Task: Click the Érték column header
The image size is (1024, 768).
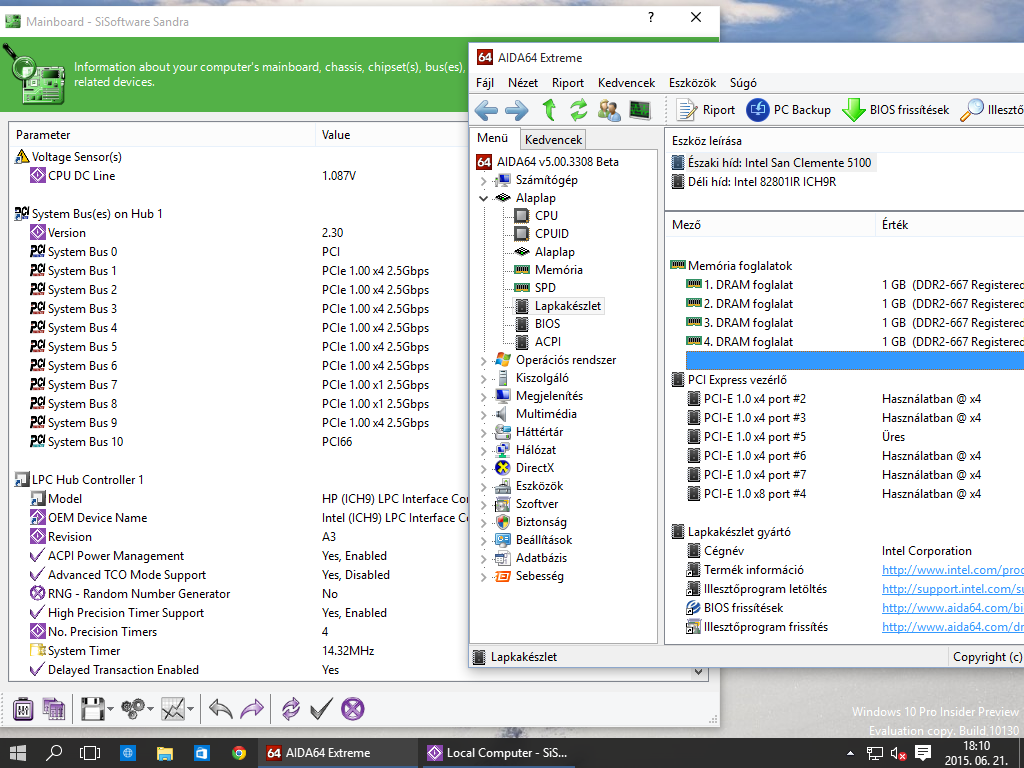Action: (949, 225)
